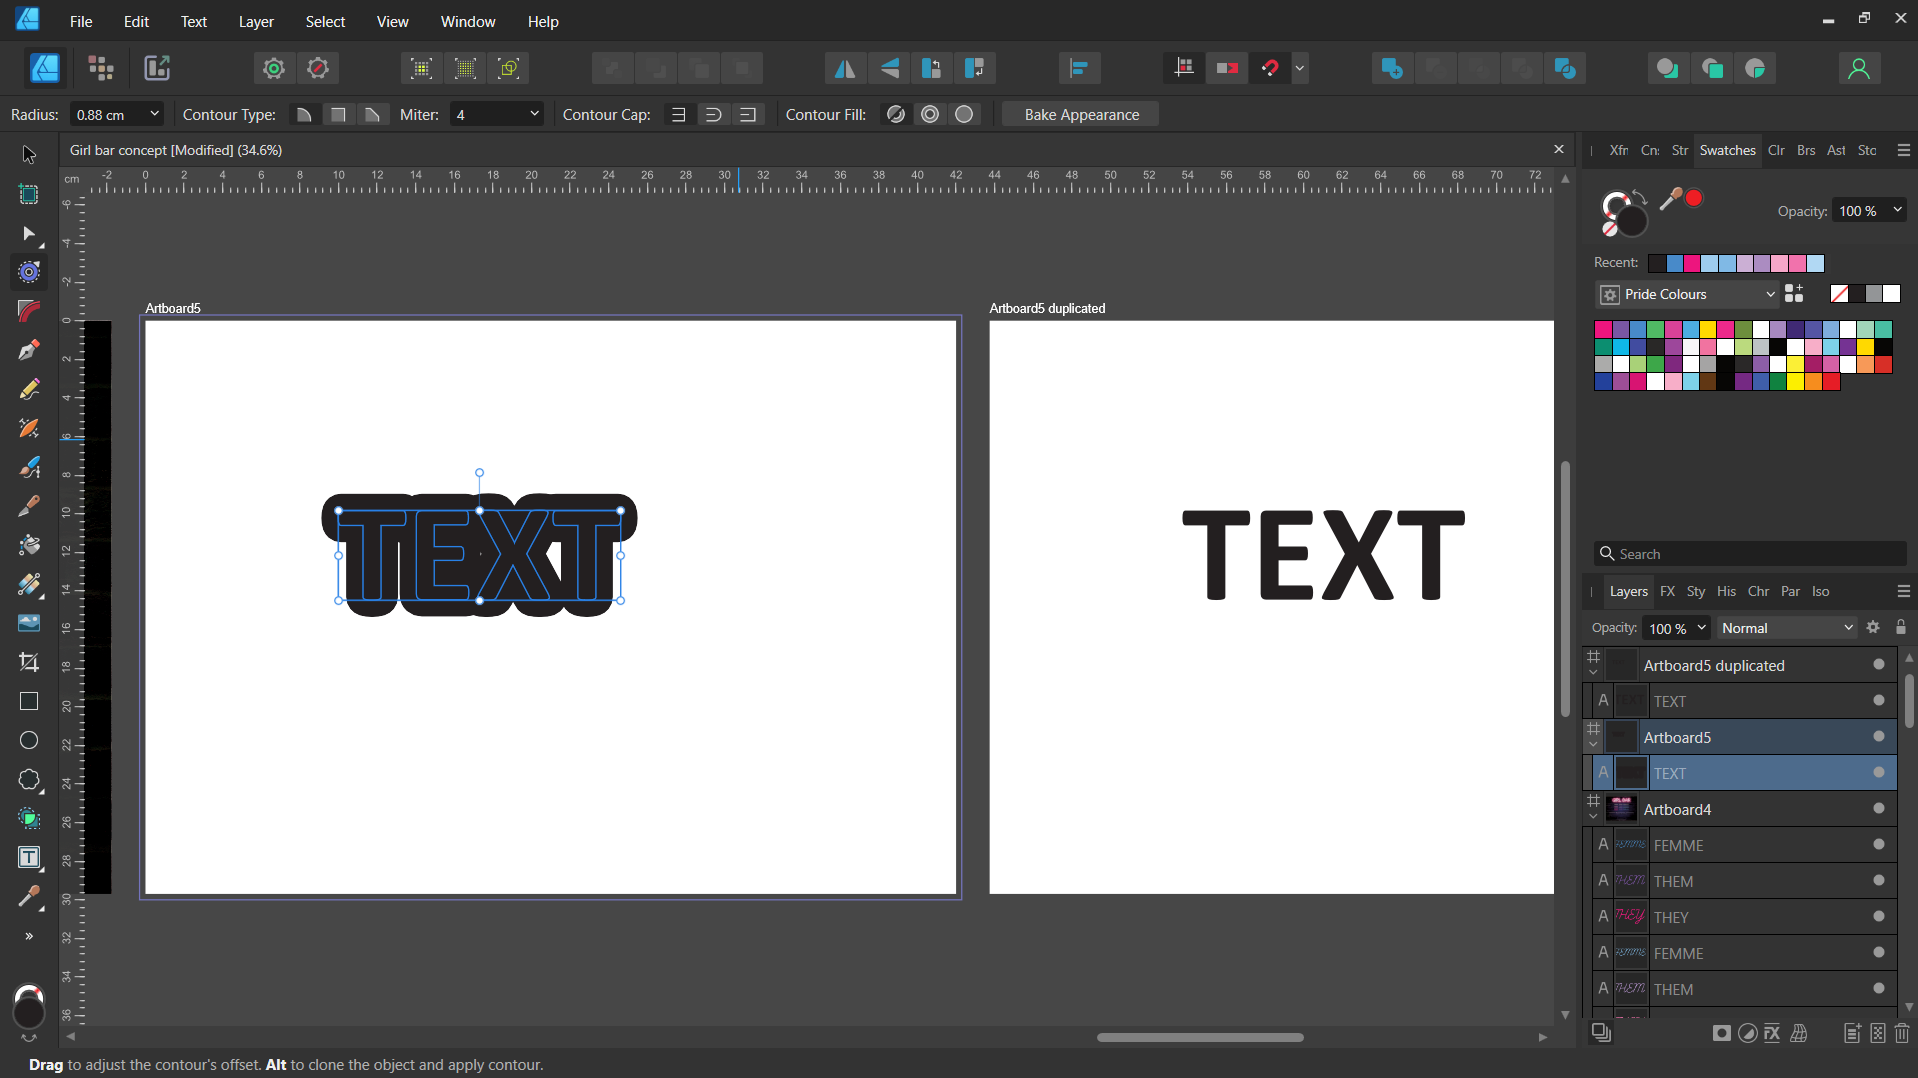Select the Ellipse shape tool
Screen dimensions: 1918x1078
tap(29, 740)
